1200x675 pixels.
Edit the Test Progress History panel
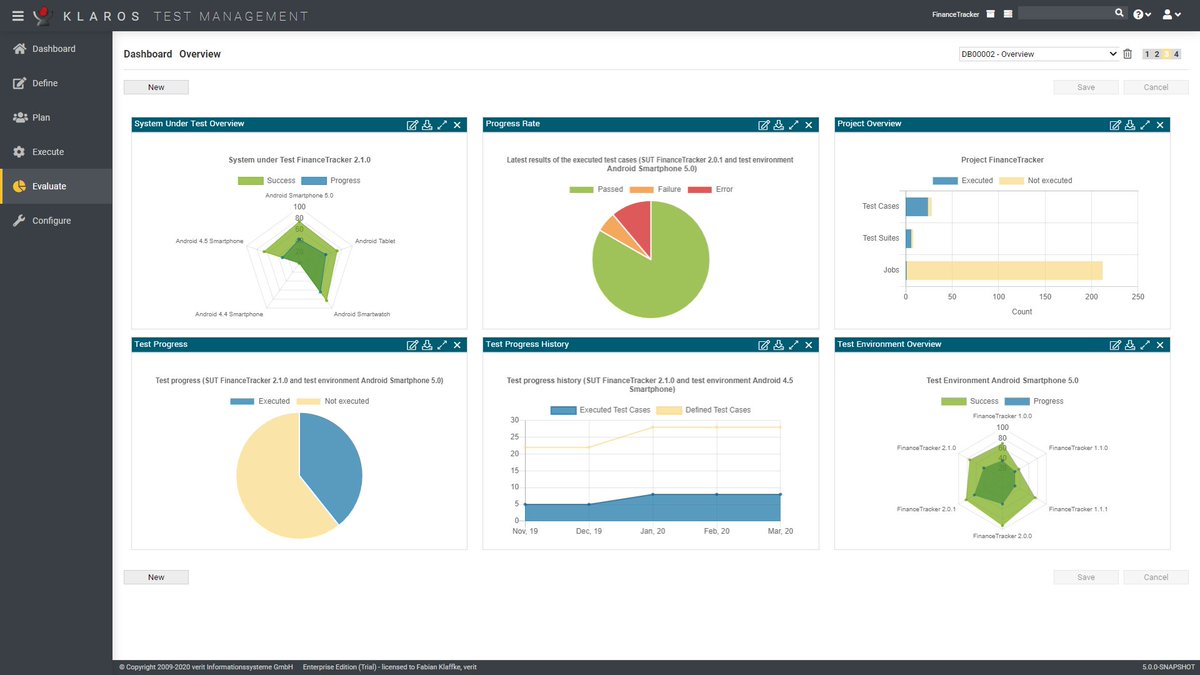[764, 345]
